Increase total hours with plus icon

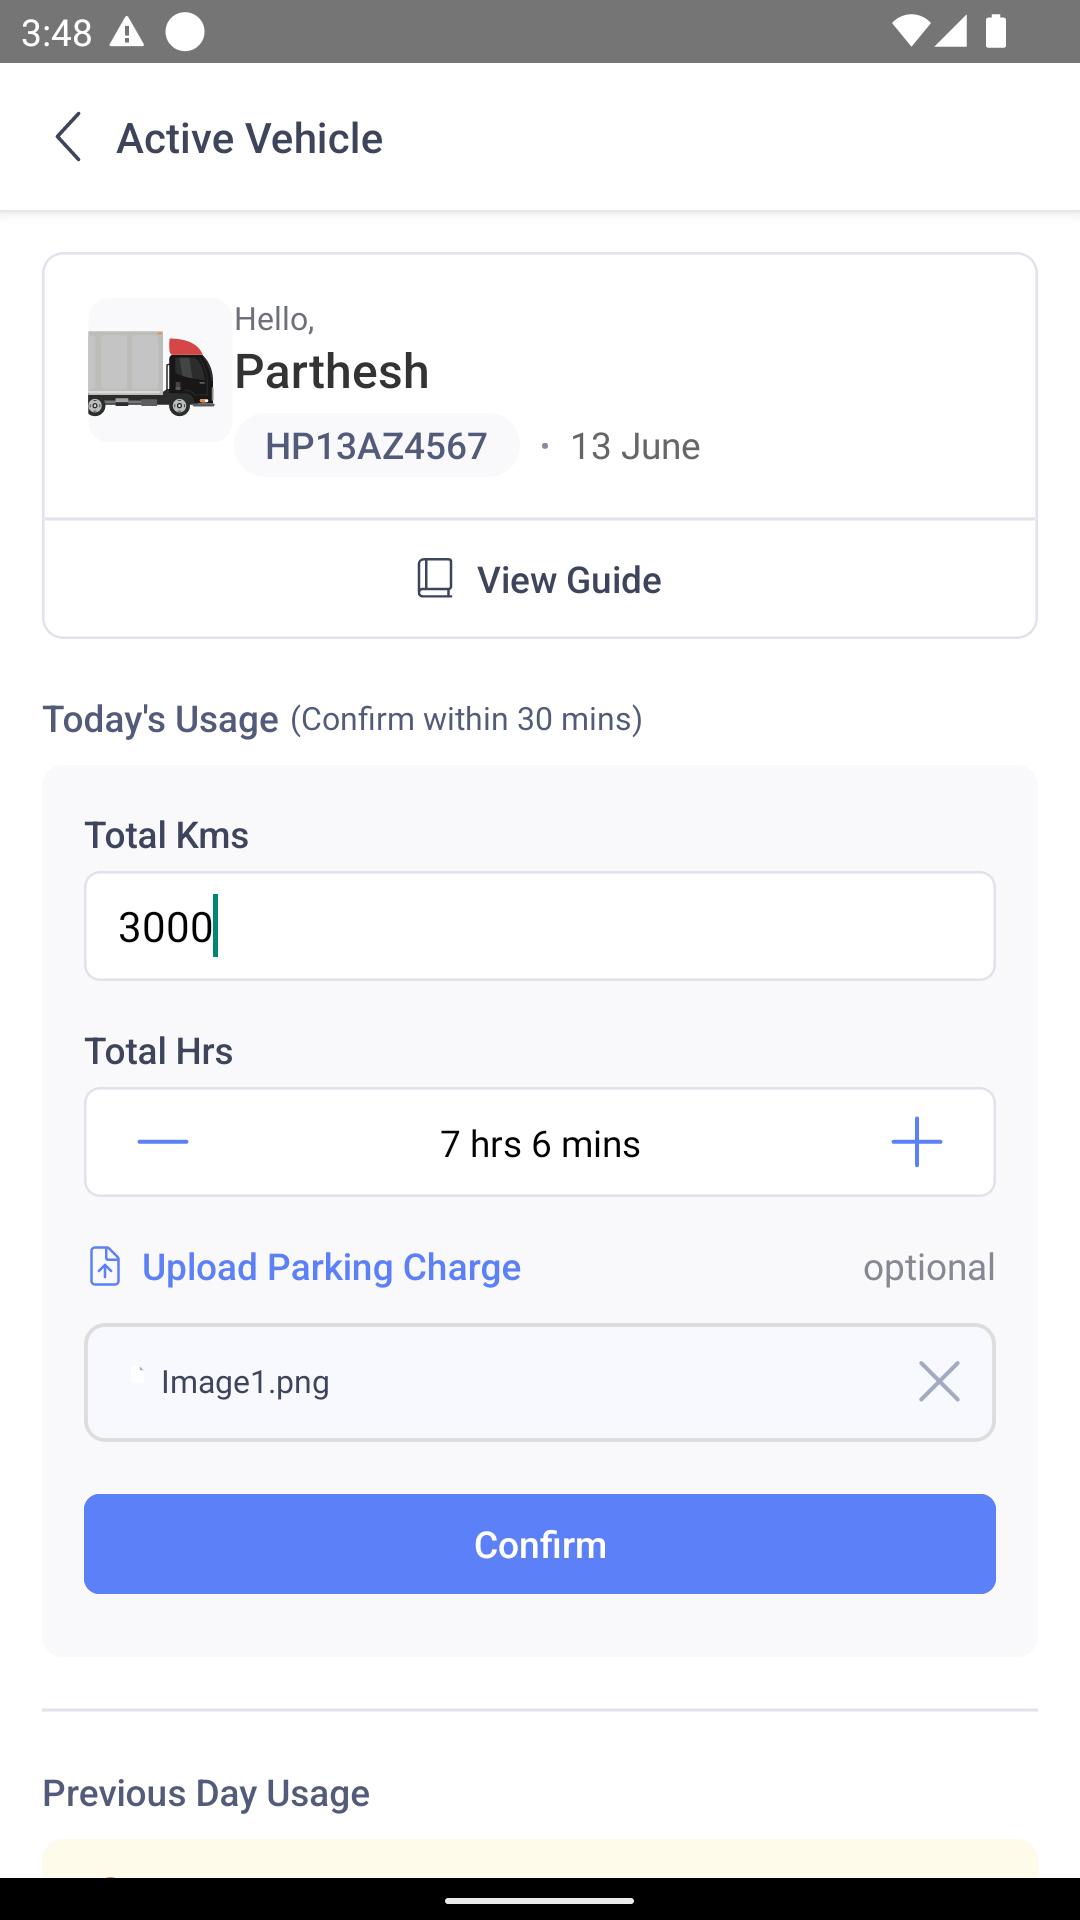coord(916,1142)
